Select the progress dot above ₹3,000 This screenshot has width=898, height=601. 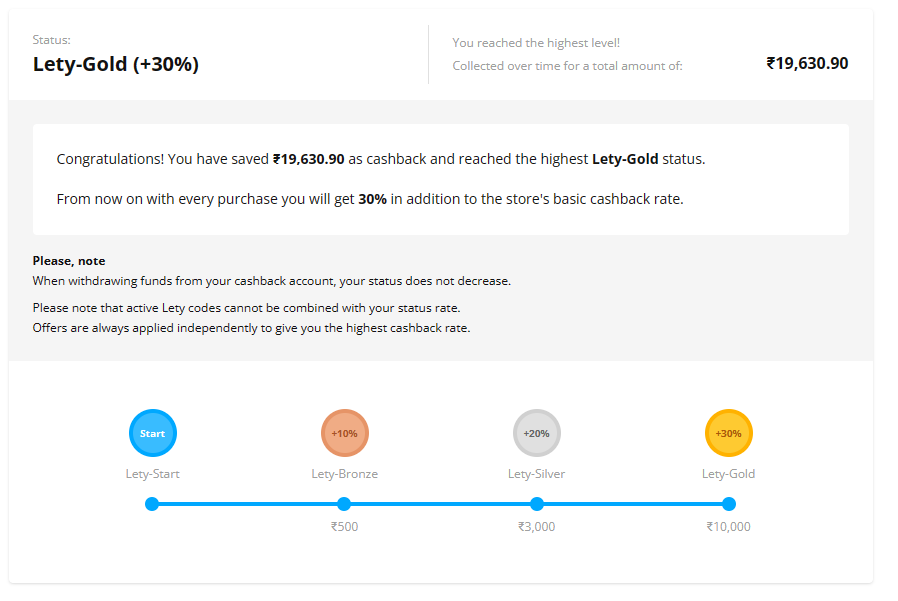[x=537, y=504]
